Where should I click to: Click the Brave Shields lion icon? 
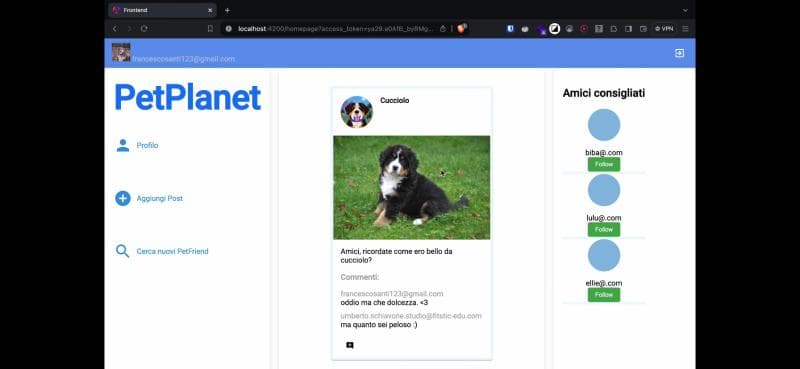(461, 29)
